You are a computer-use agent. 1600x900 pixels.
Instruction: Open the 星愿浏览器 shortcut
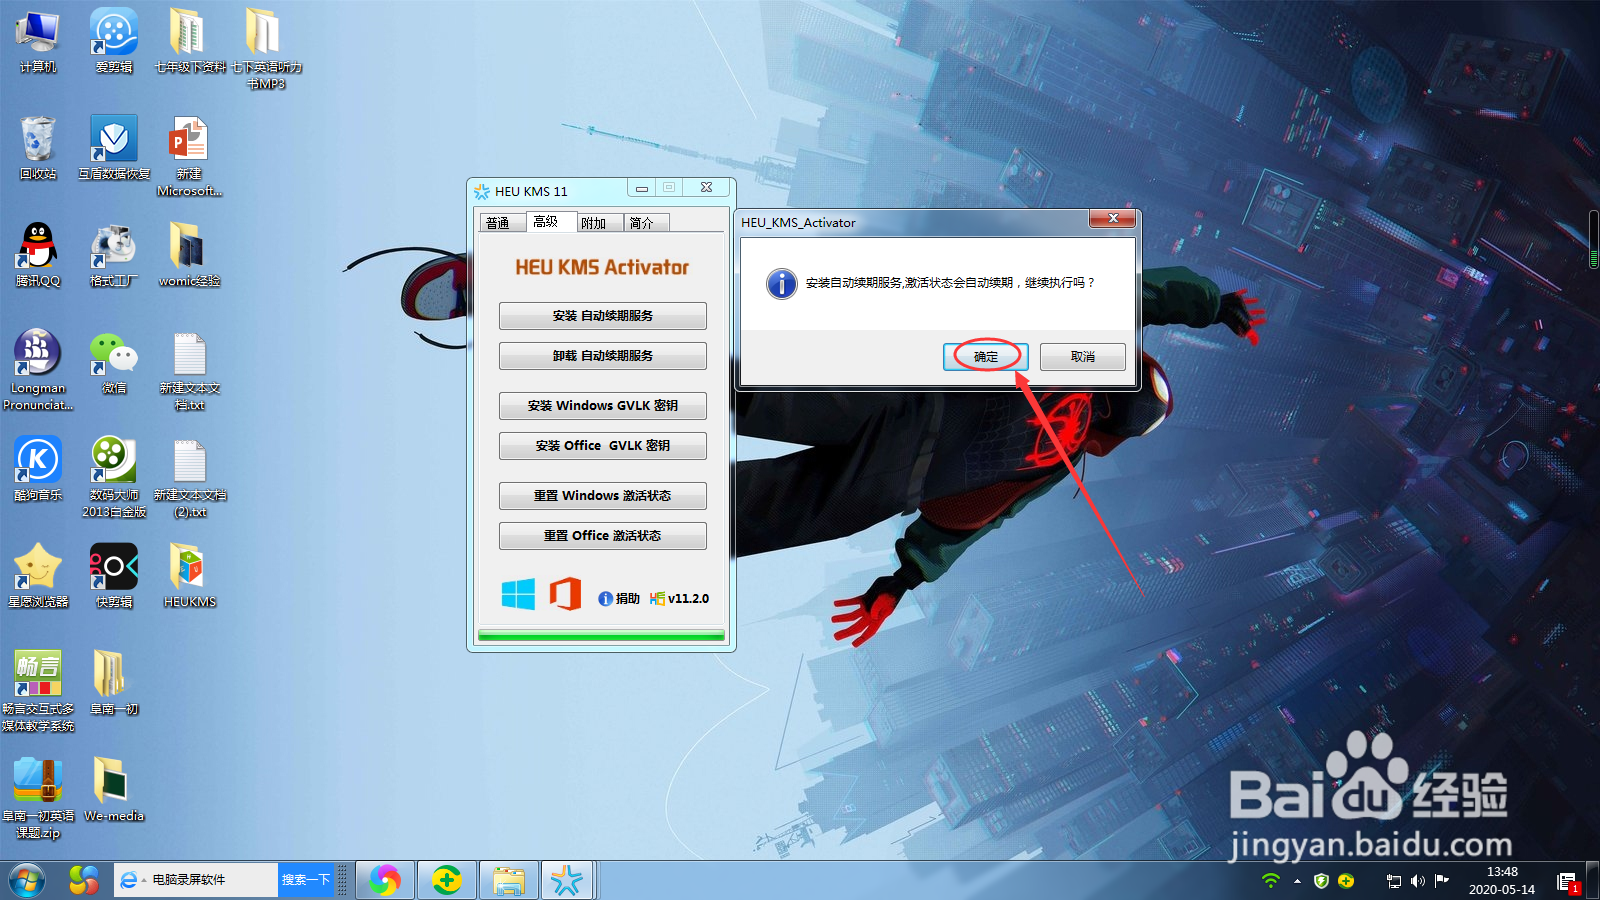(38, 577)
